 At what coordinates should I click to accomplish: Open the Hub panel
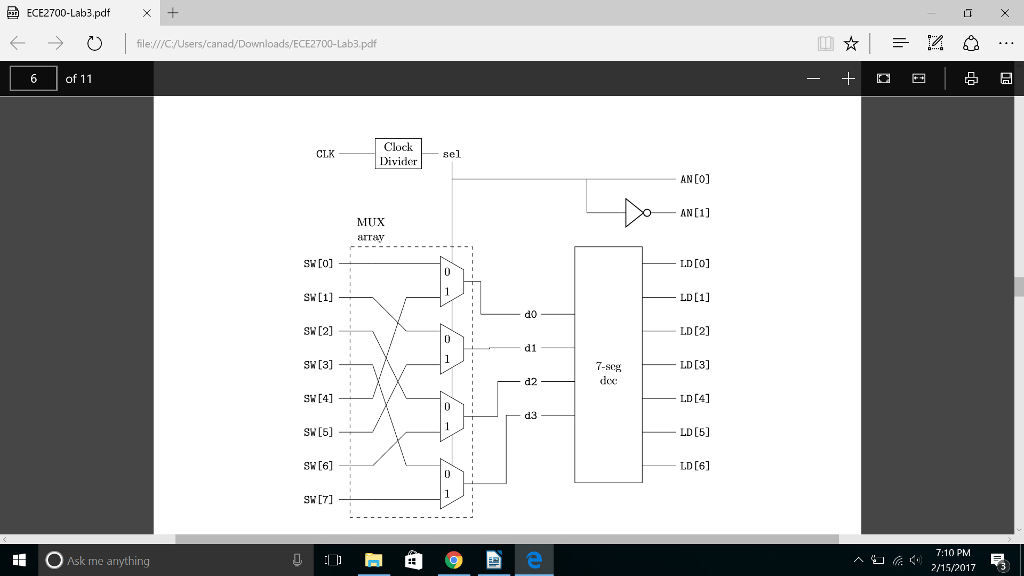click(898, 43)
